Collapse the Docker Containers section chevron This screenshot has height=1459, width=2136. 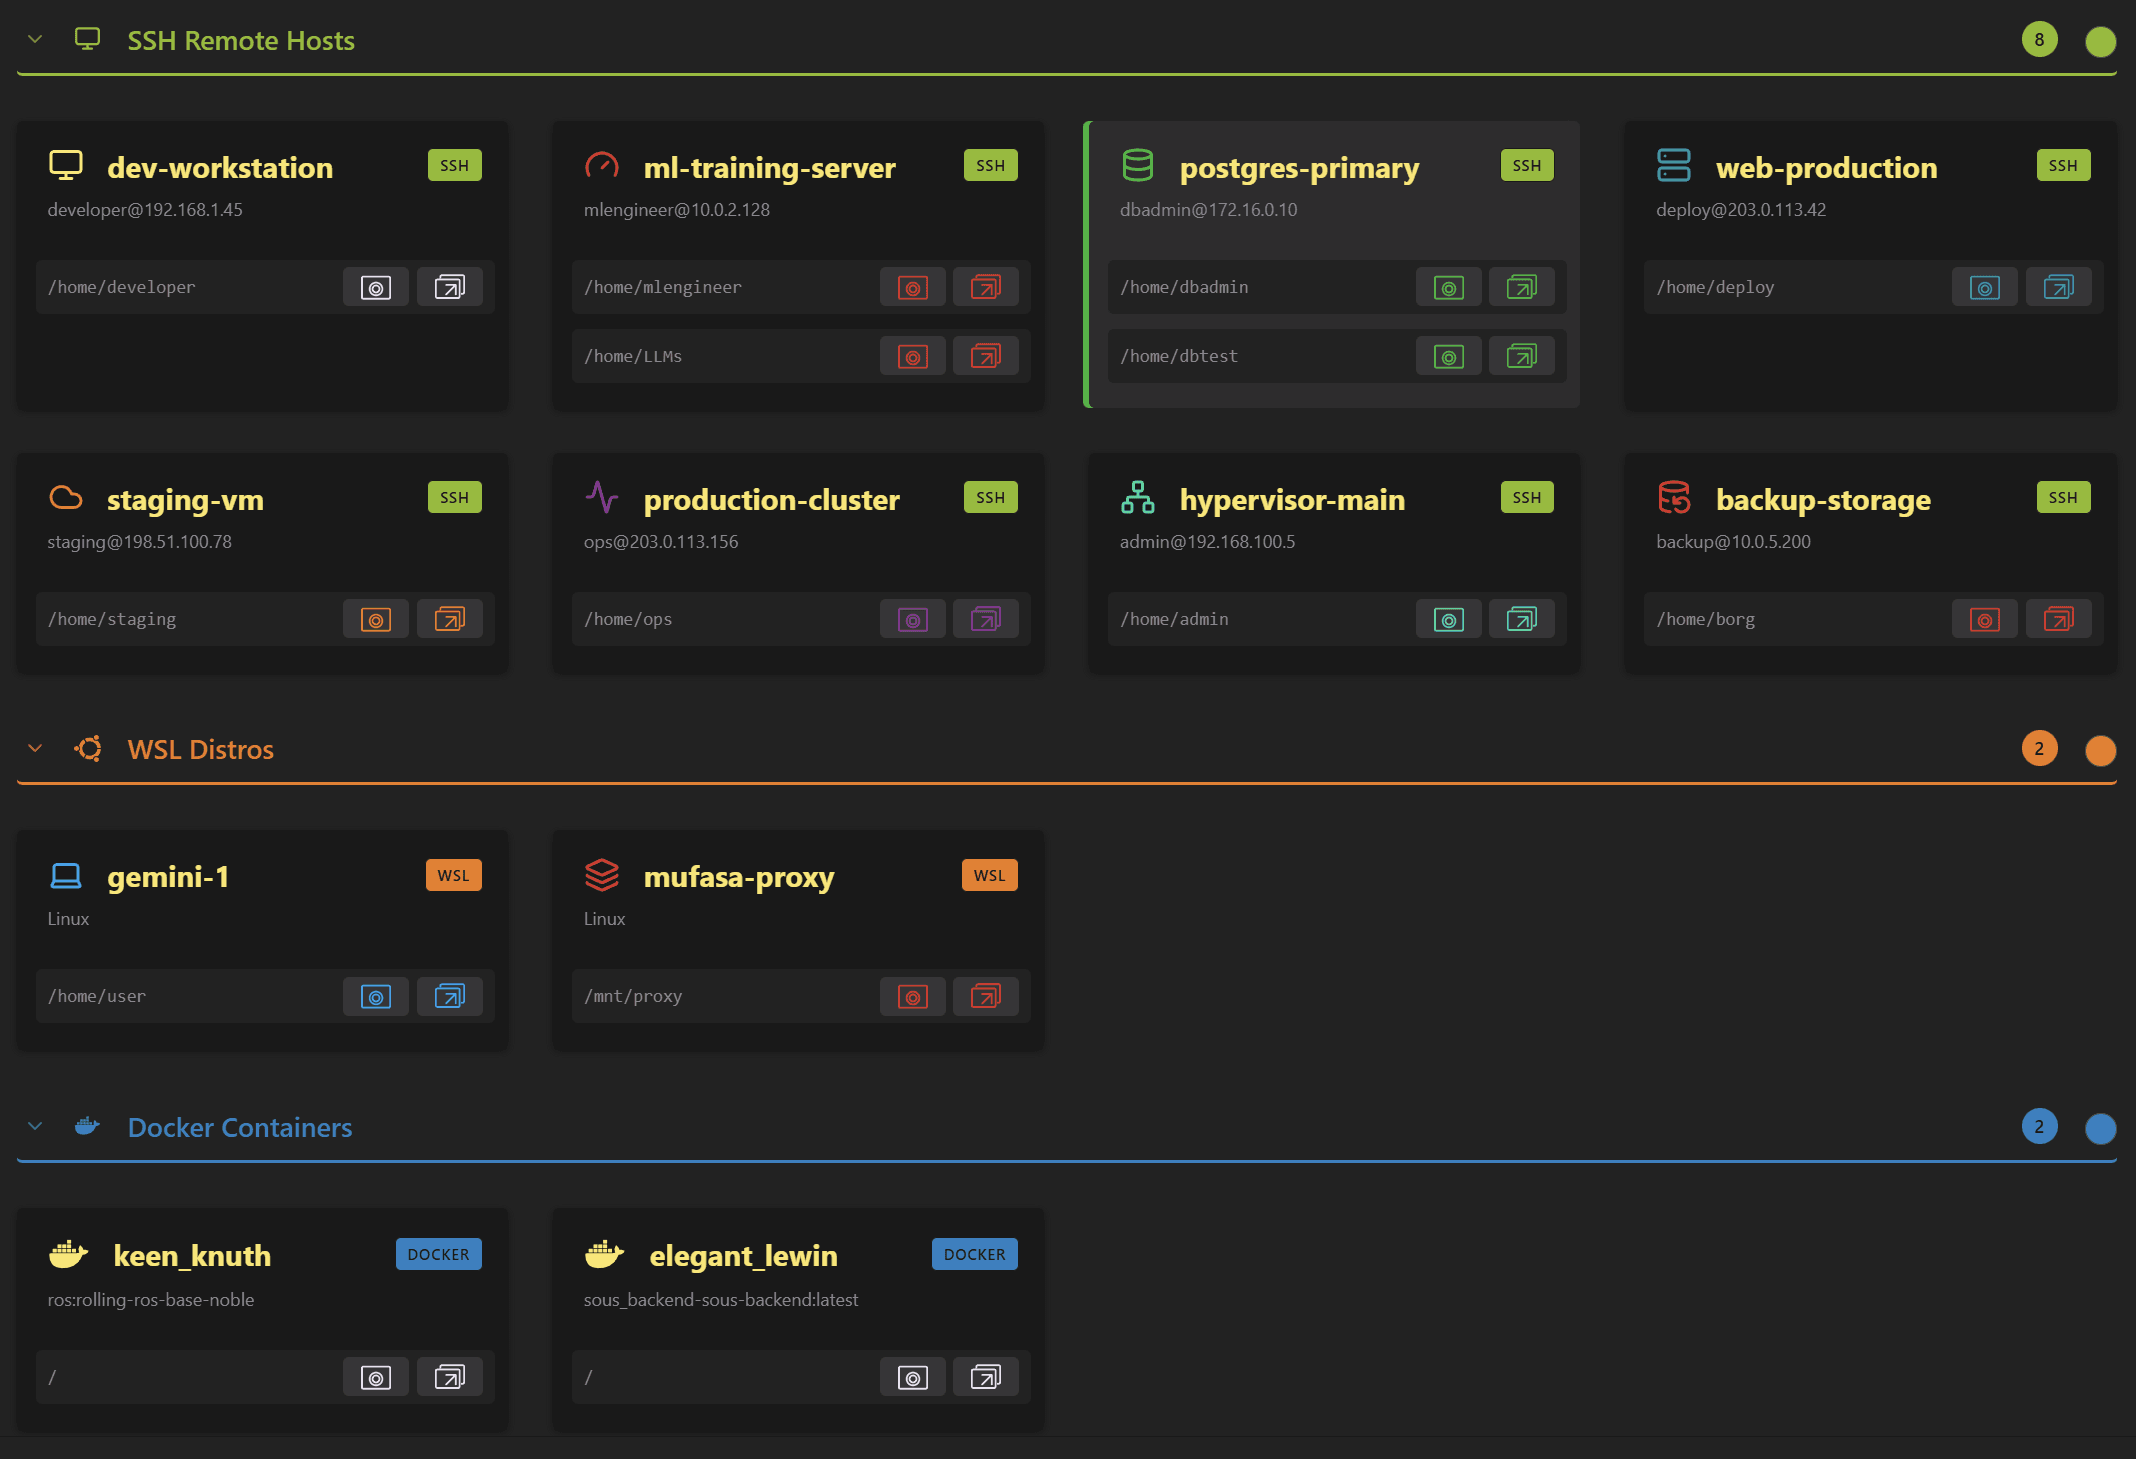[x=35, y=1127]
